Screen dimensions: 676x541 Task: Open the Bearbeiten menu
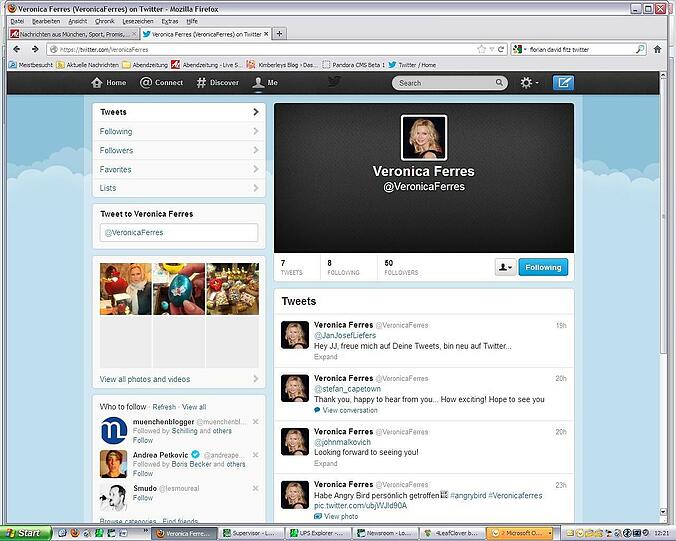(46, 21)
